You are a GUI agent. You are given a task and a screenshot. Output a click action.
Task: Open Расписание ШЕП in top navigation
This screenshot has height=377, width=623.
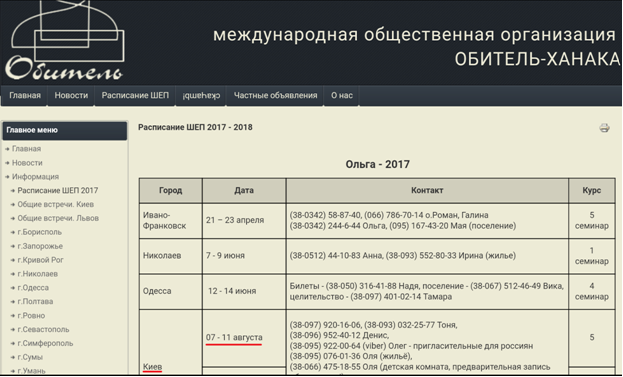point(135,95)
